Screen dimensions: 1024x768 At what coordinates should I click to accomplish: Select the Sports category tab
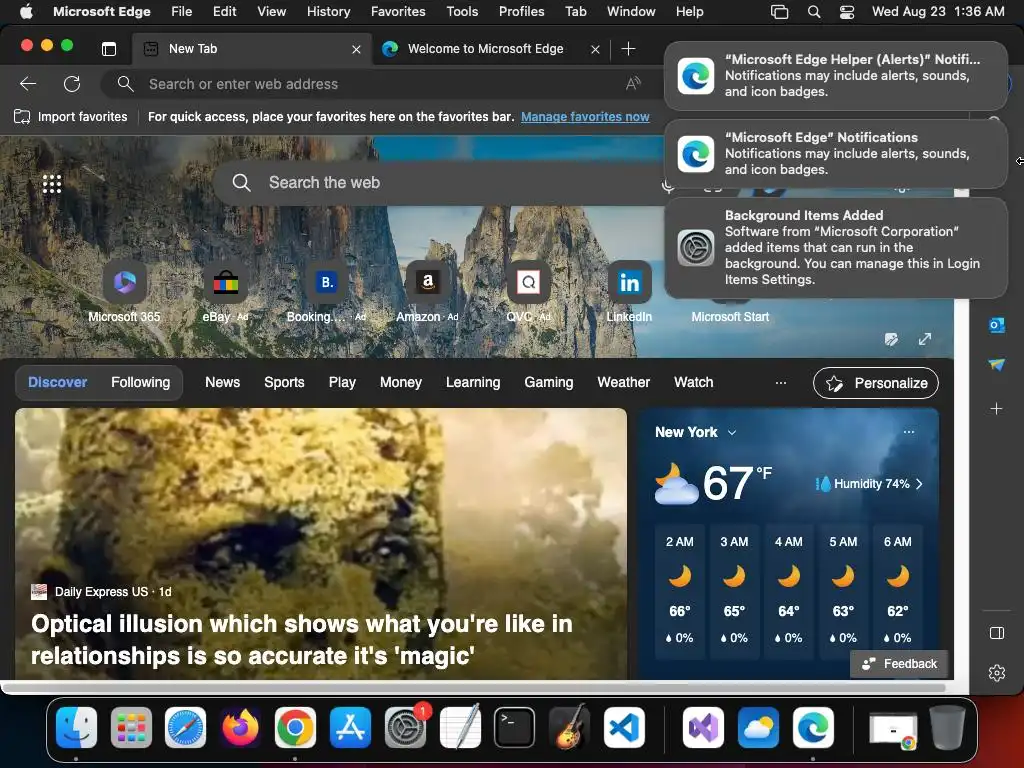pos(284,383)
